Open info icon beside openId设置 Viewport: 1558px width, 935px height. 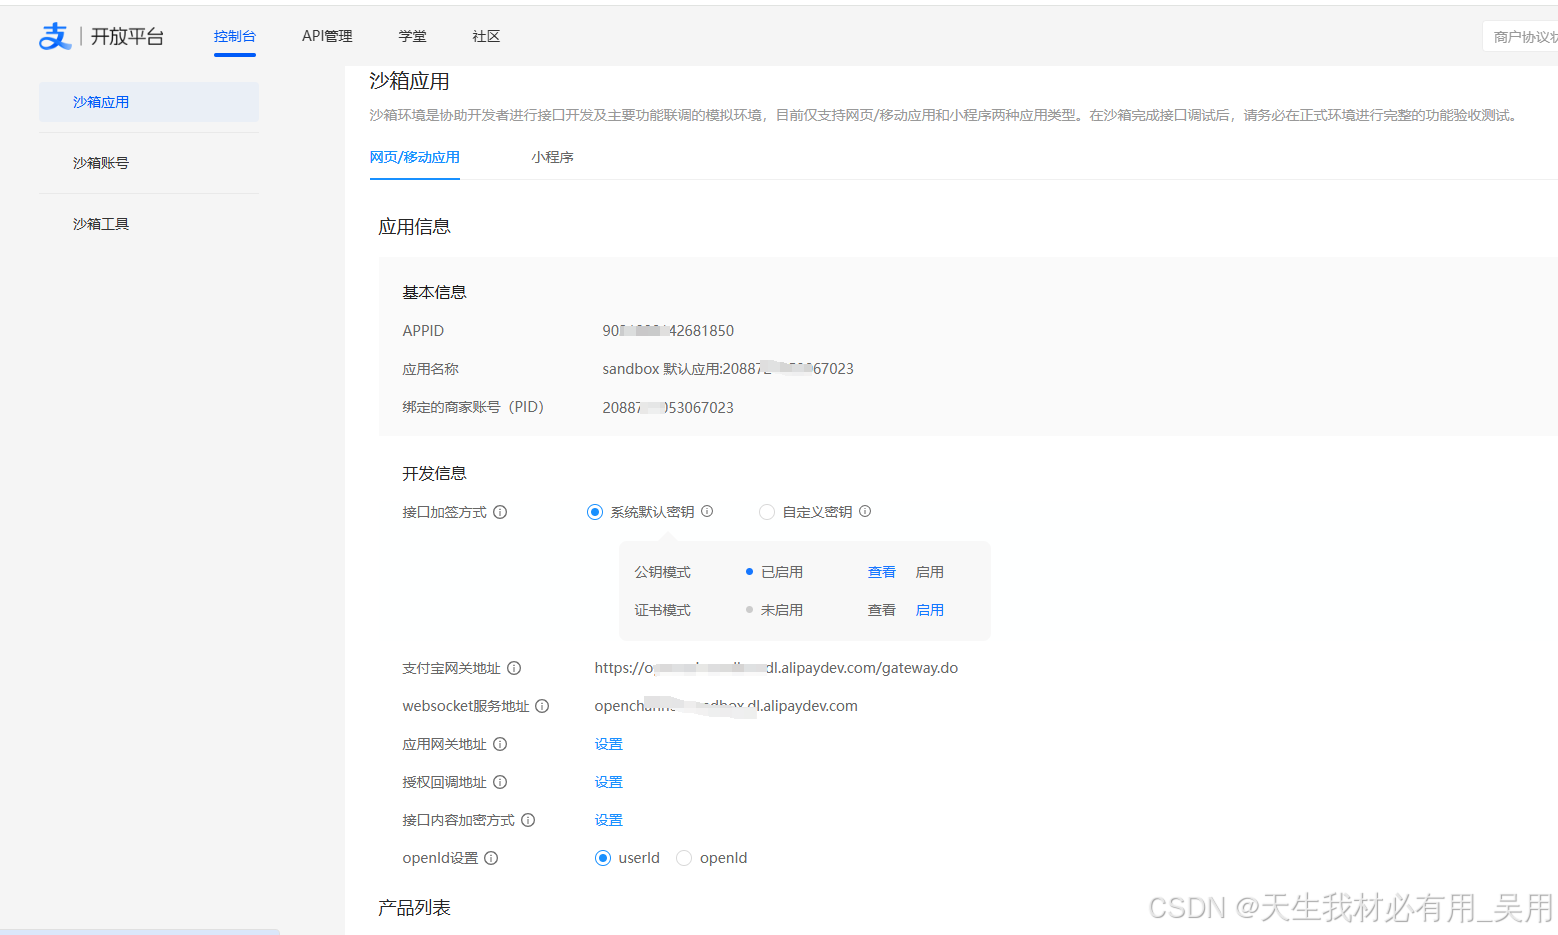491,858
